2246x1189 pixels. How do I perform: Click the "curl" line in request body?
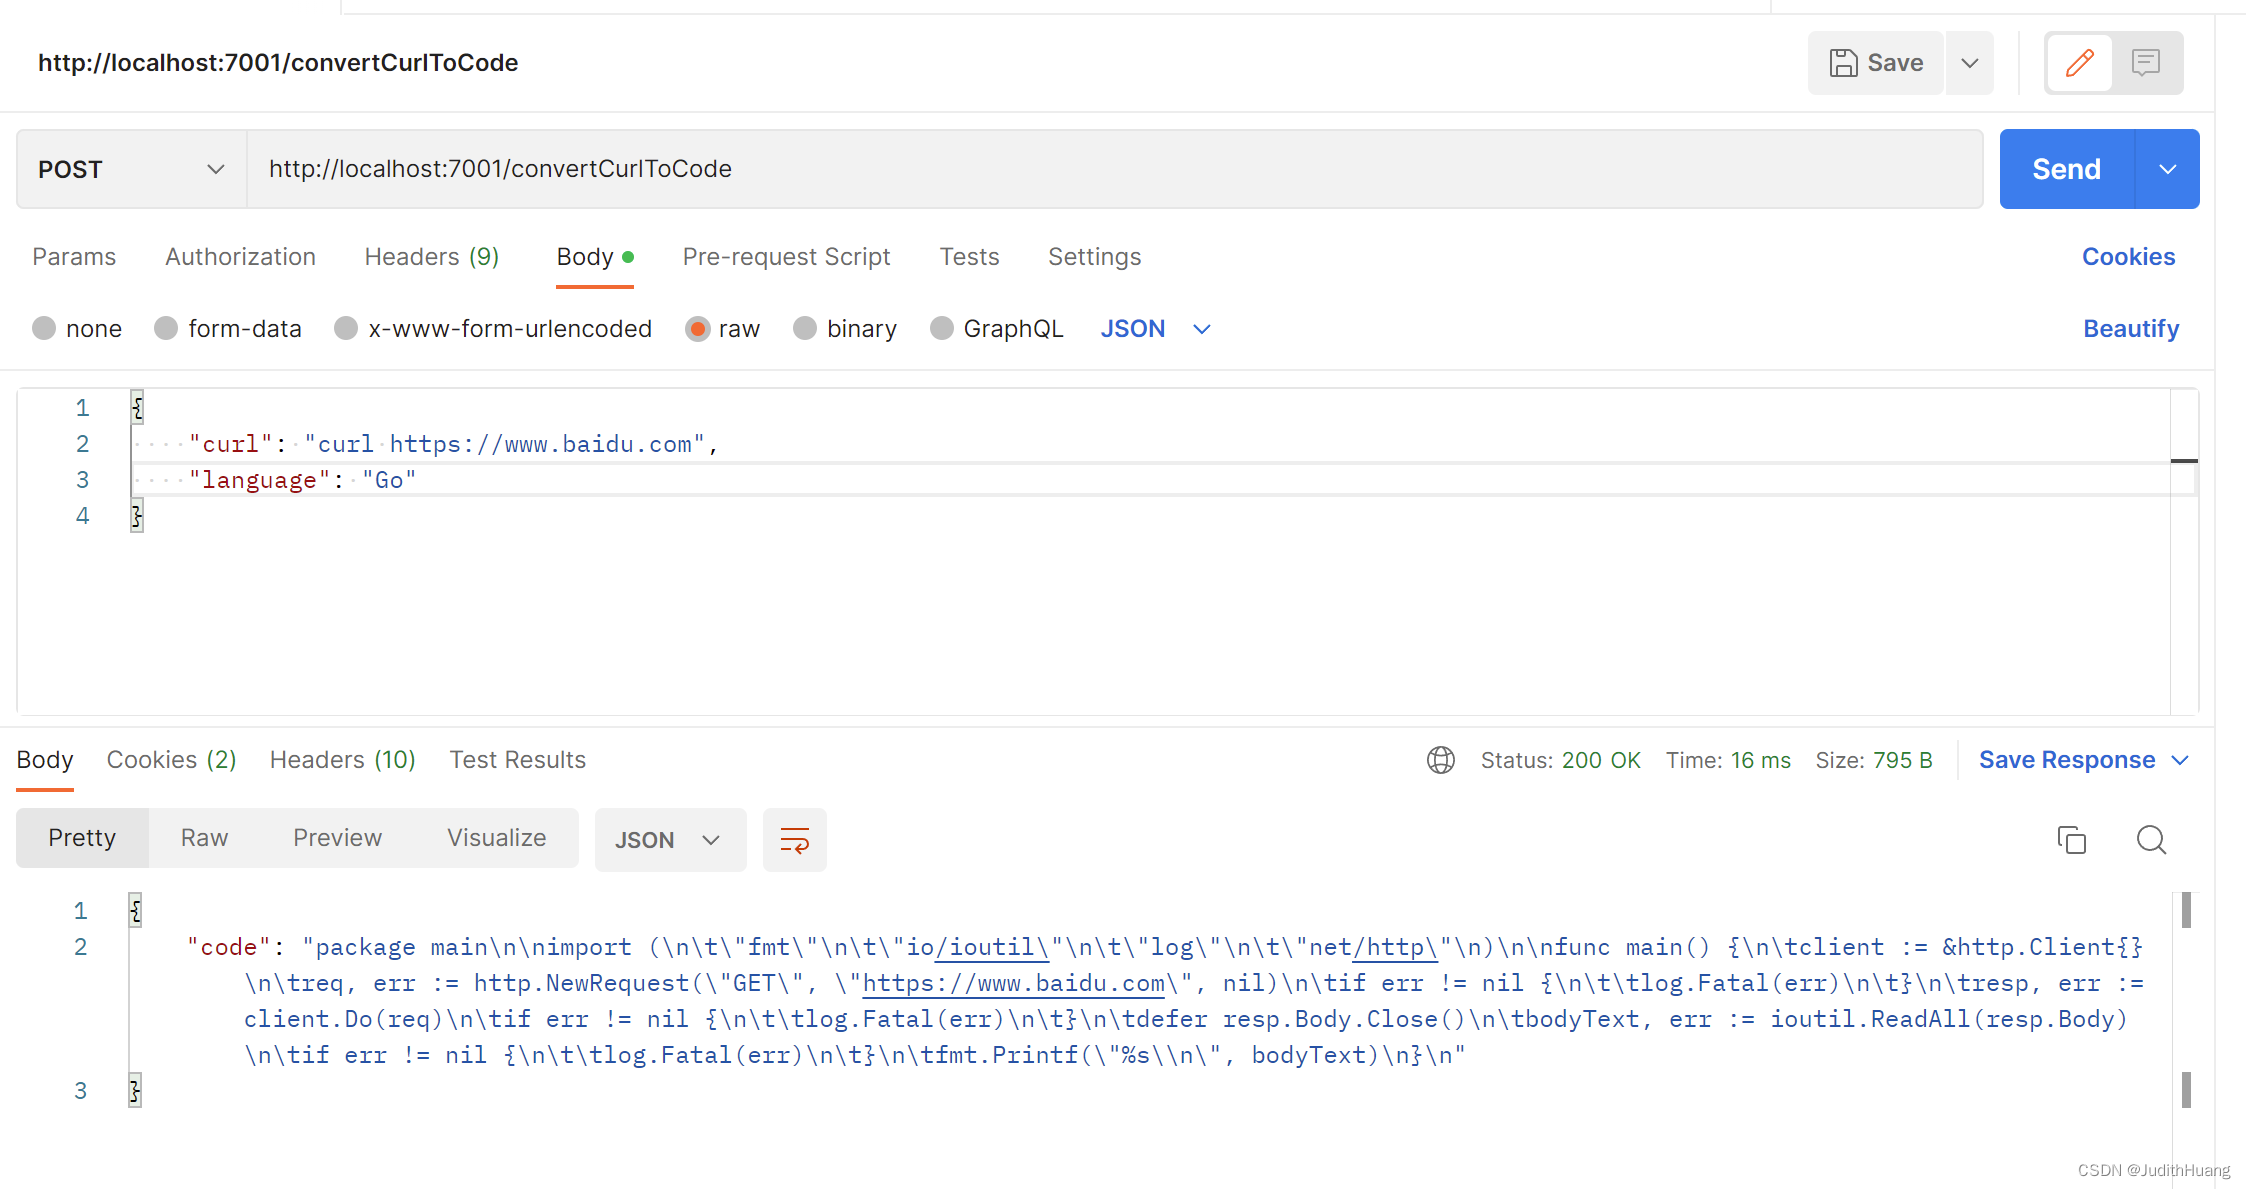point(453,444)
